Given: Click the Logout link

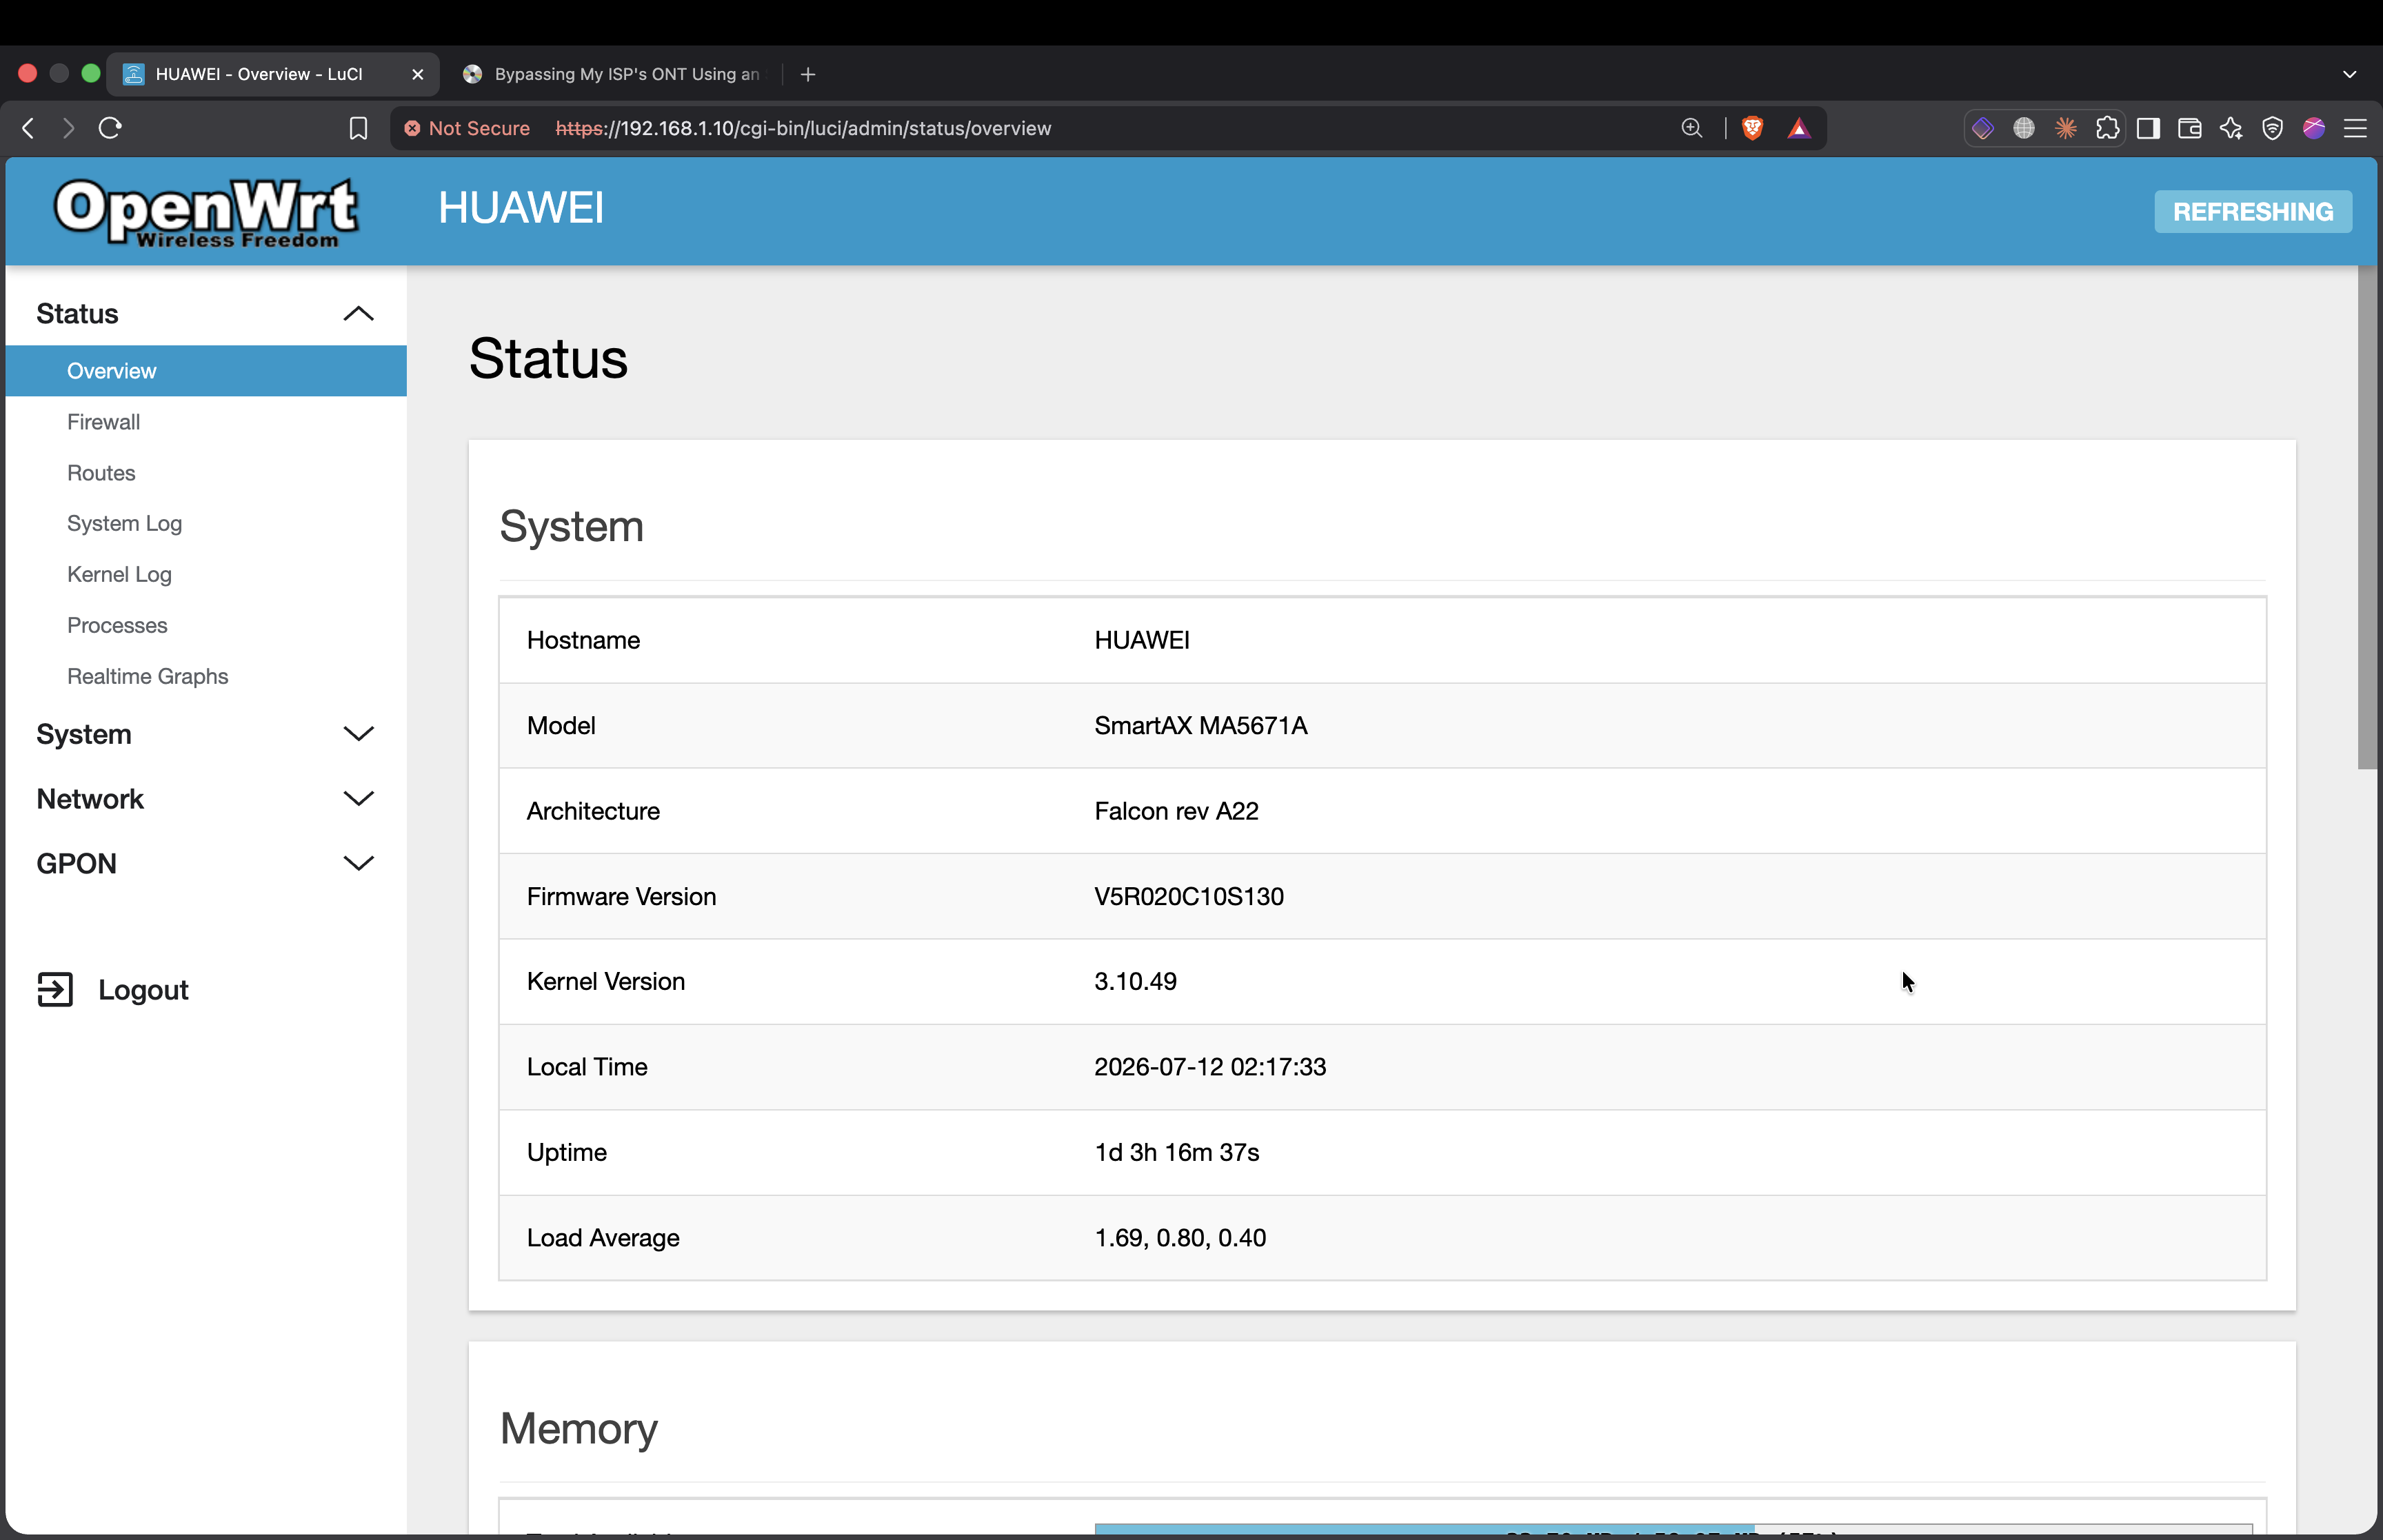Looking at the screenshot, I should (x=143, y=989).
